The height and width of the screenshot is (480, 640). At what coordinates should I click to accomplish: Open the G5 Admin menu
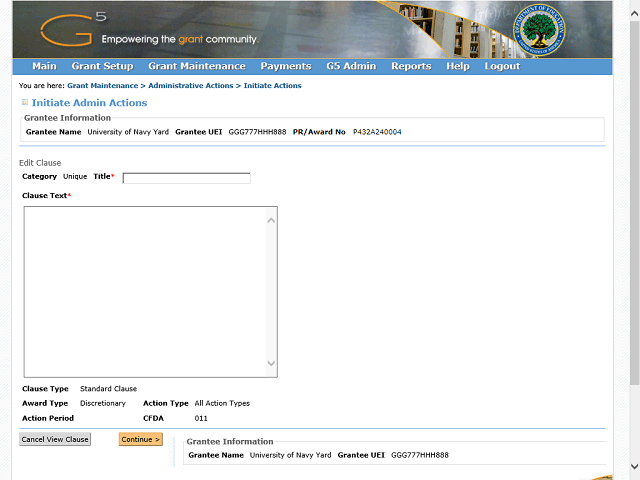point(351,66)
